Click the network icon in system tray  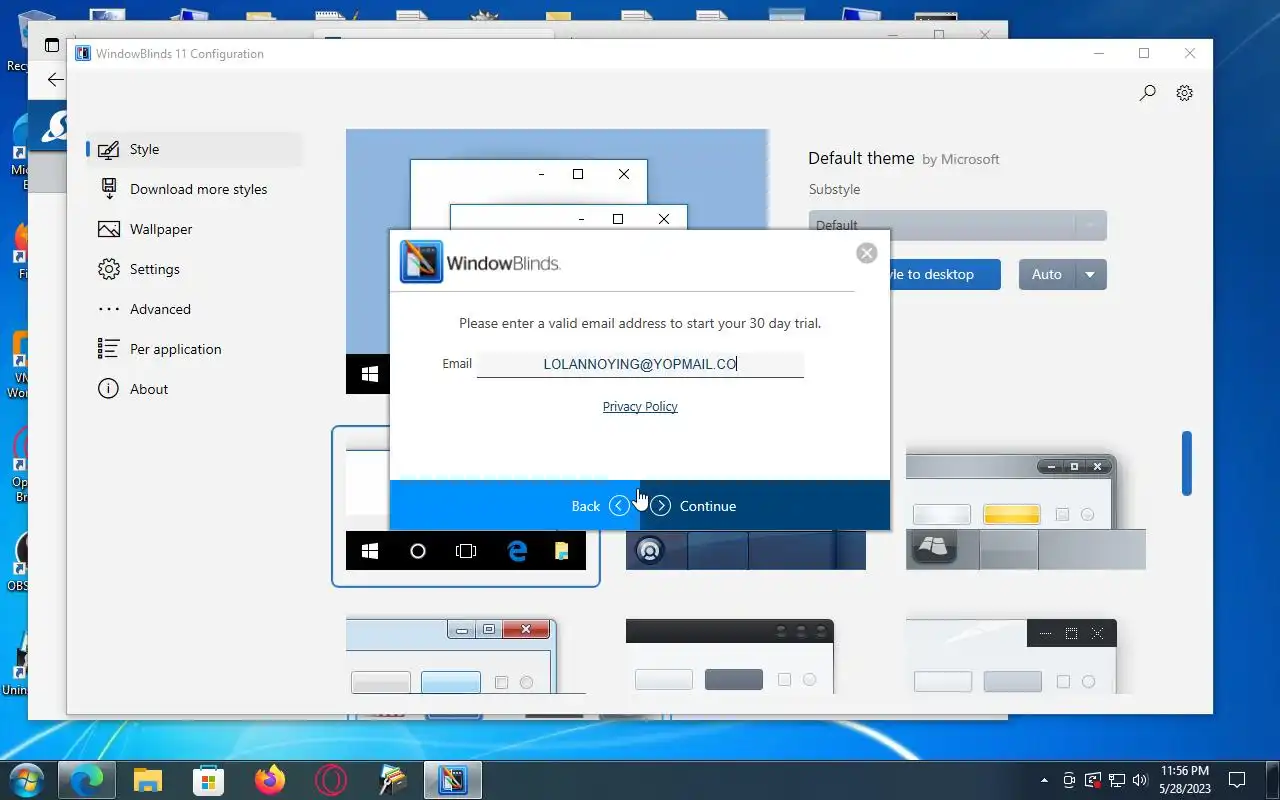point(1116,780)
